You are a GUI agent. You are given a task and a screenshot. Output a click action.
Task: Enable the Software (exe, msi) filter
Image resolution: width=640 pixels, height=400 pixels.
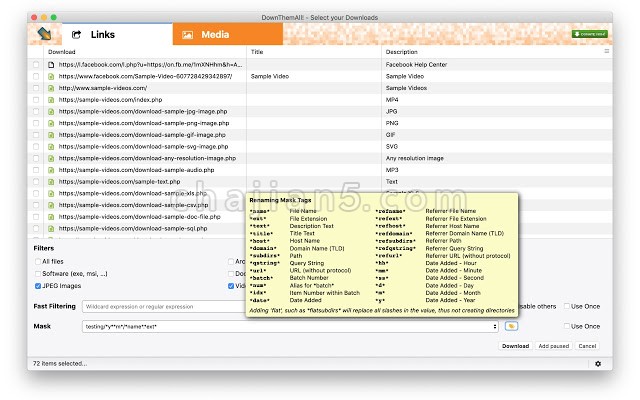coord(38,273)
